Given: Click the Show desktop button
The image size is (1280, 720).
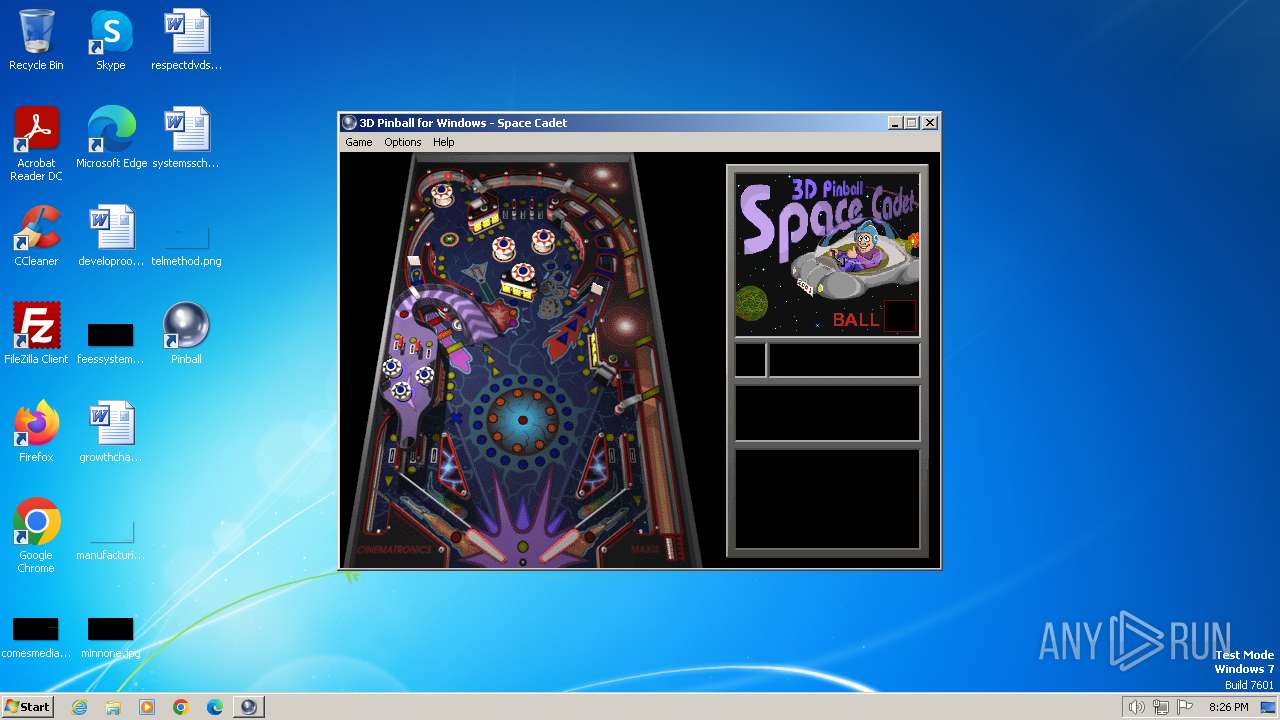Looking at the screenshot, I should [1270, 707].
